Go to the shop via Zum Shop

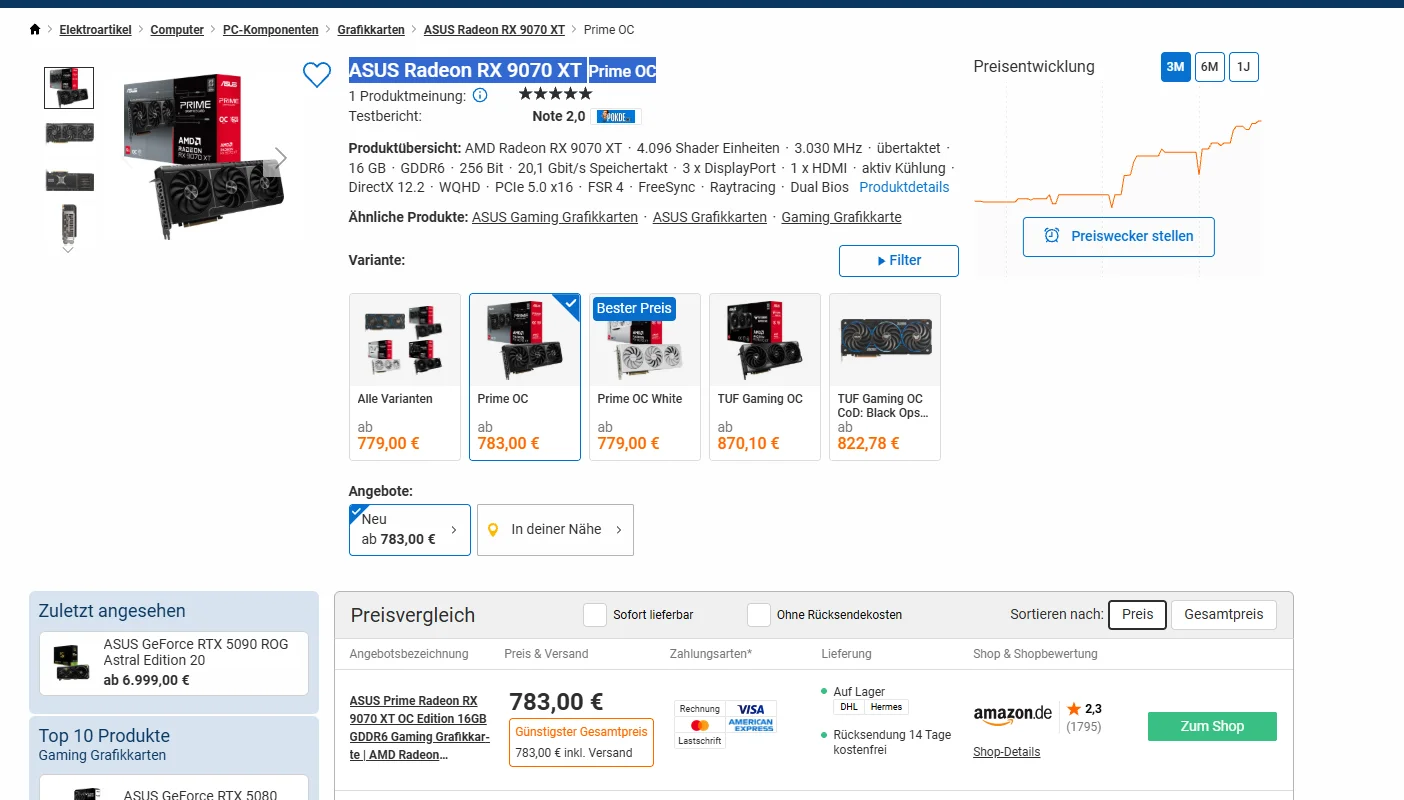point(1212,726)
